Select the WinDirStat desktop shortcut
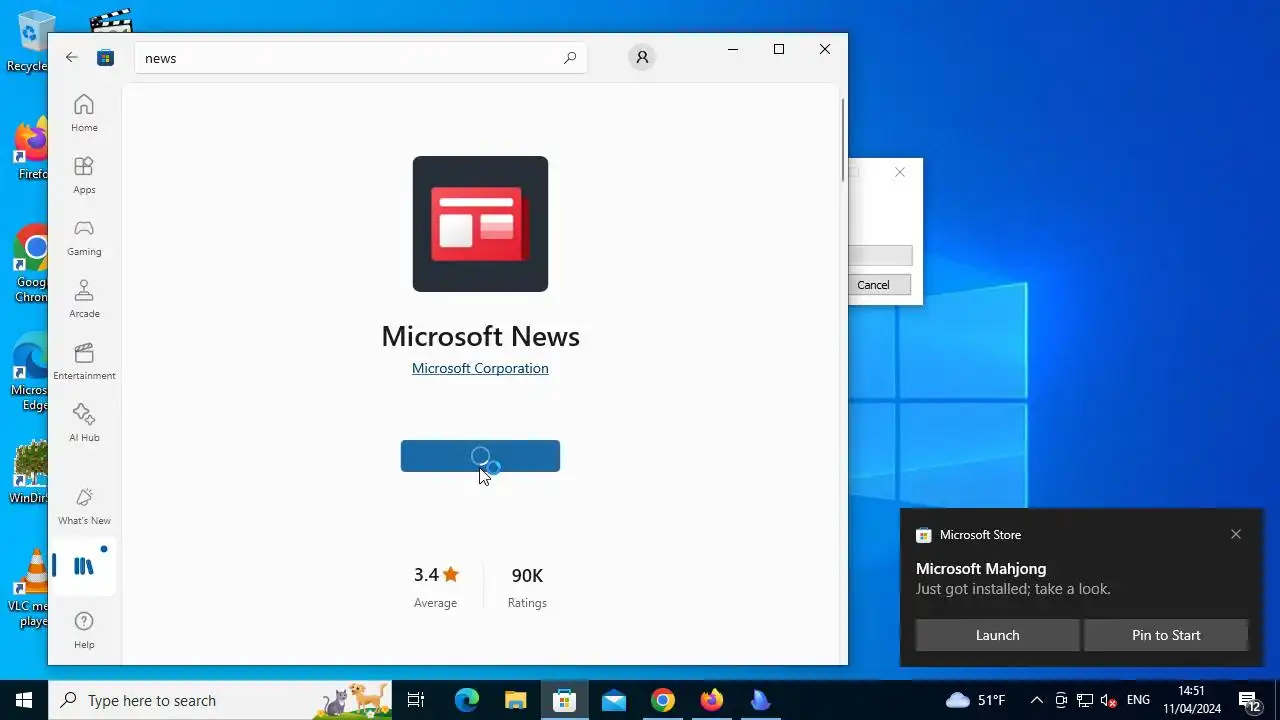The height and width of the screenshot is (720, 1280). click(30, 472)
